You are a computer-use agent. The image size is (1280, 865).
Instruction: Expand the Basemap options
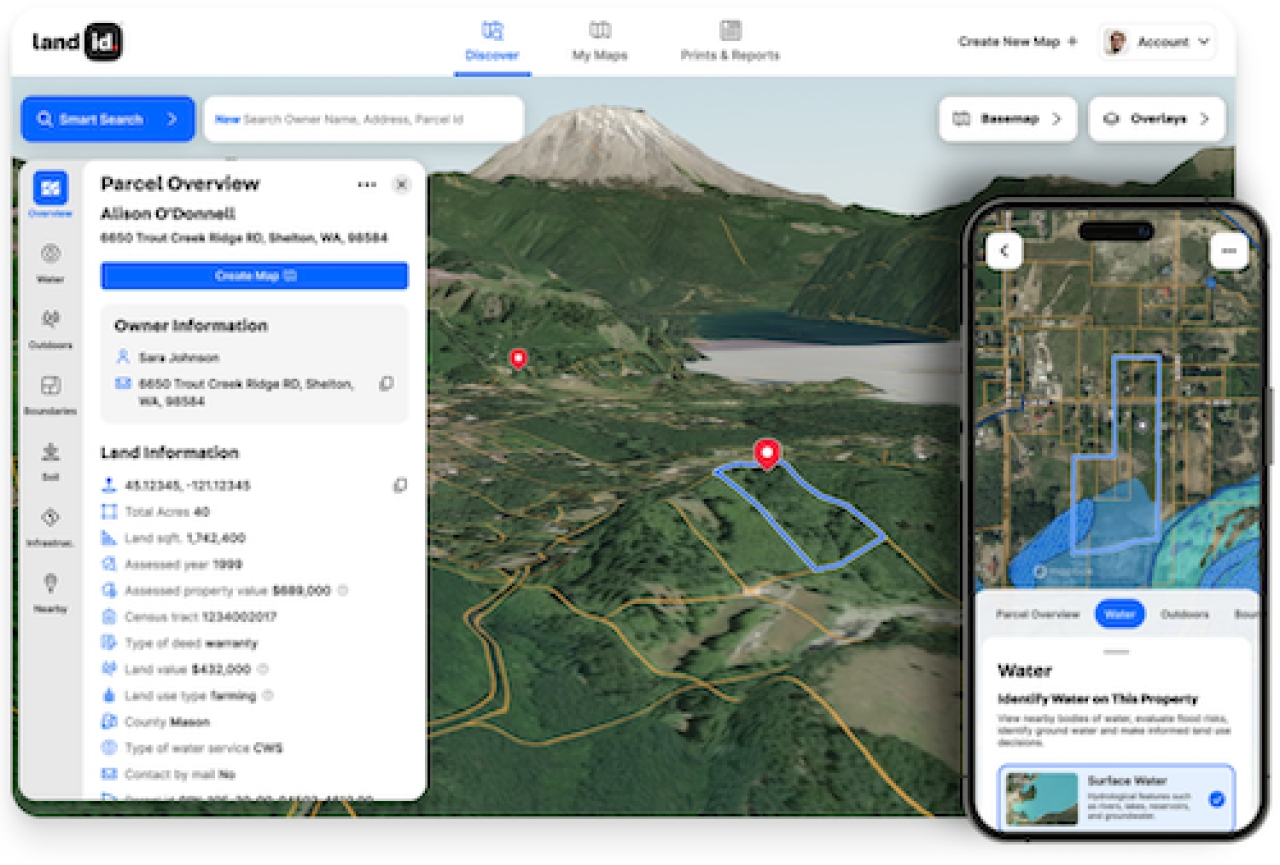point(1007,118)
